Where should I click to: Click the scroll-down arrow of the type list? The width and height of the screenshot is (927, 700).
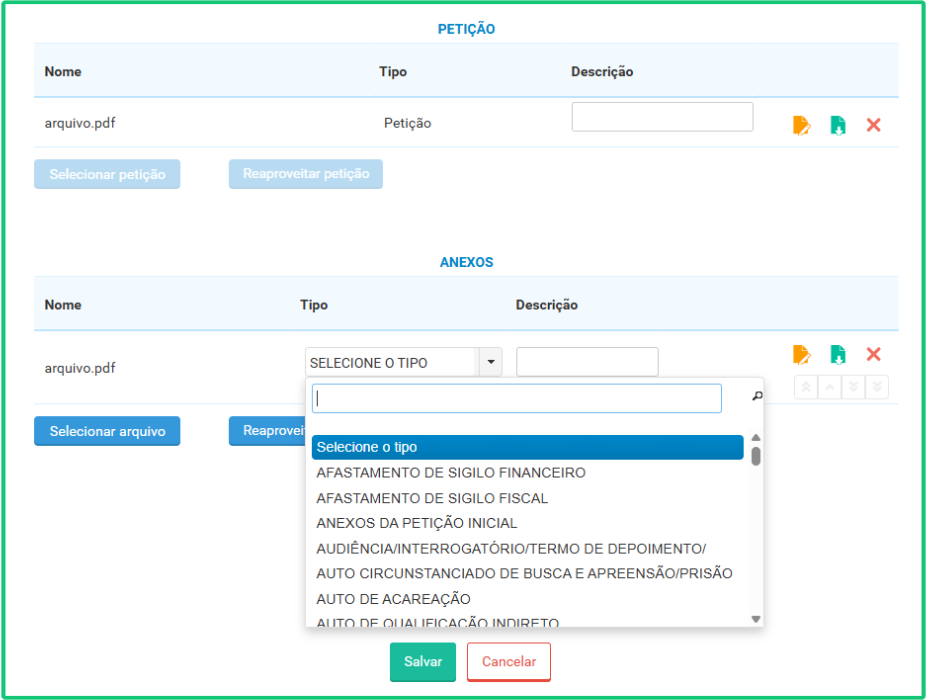coord(756,619)
